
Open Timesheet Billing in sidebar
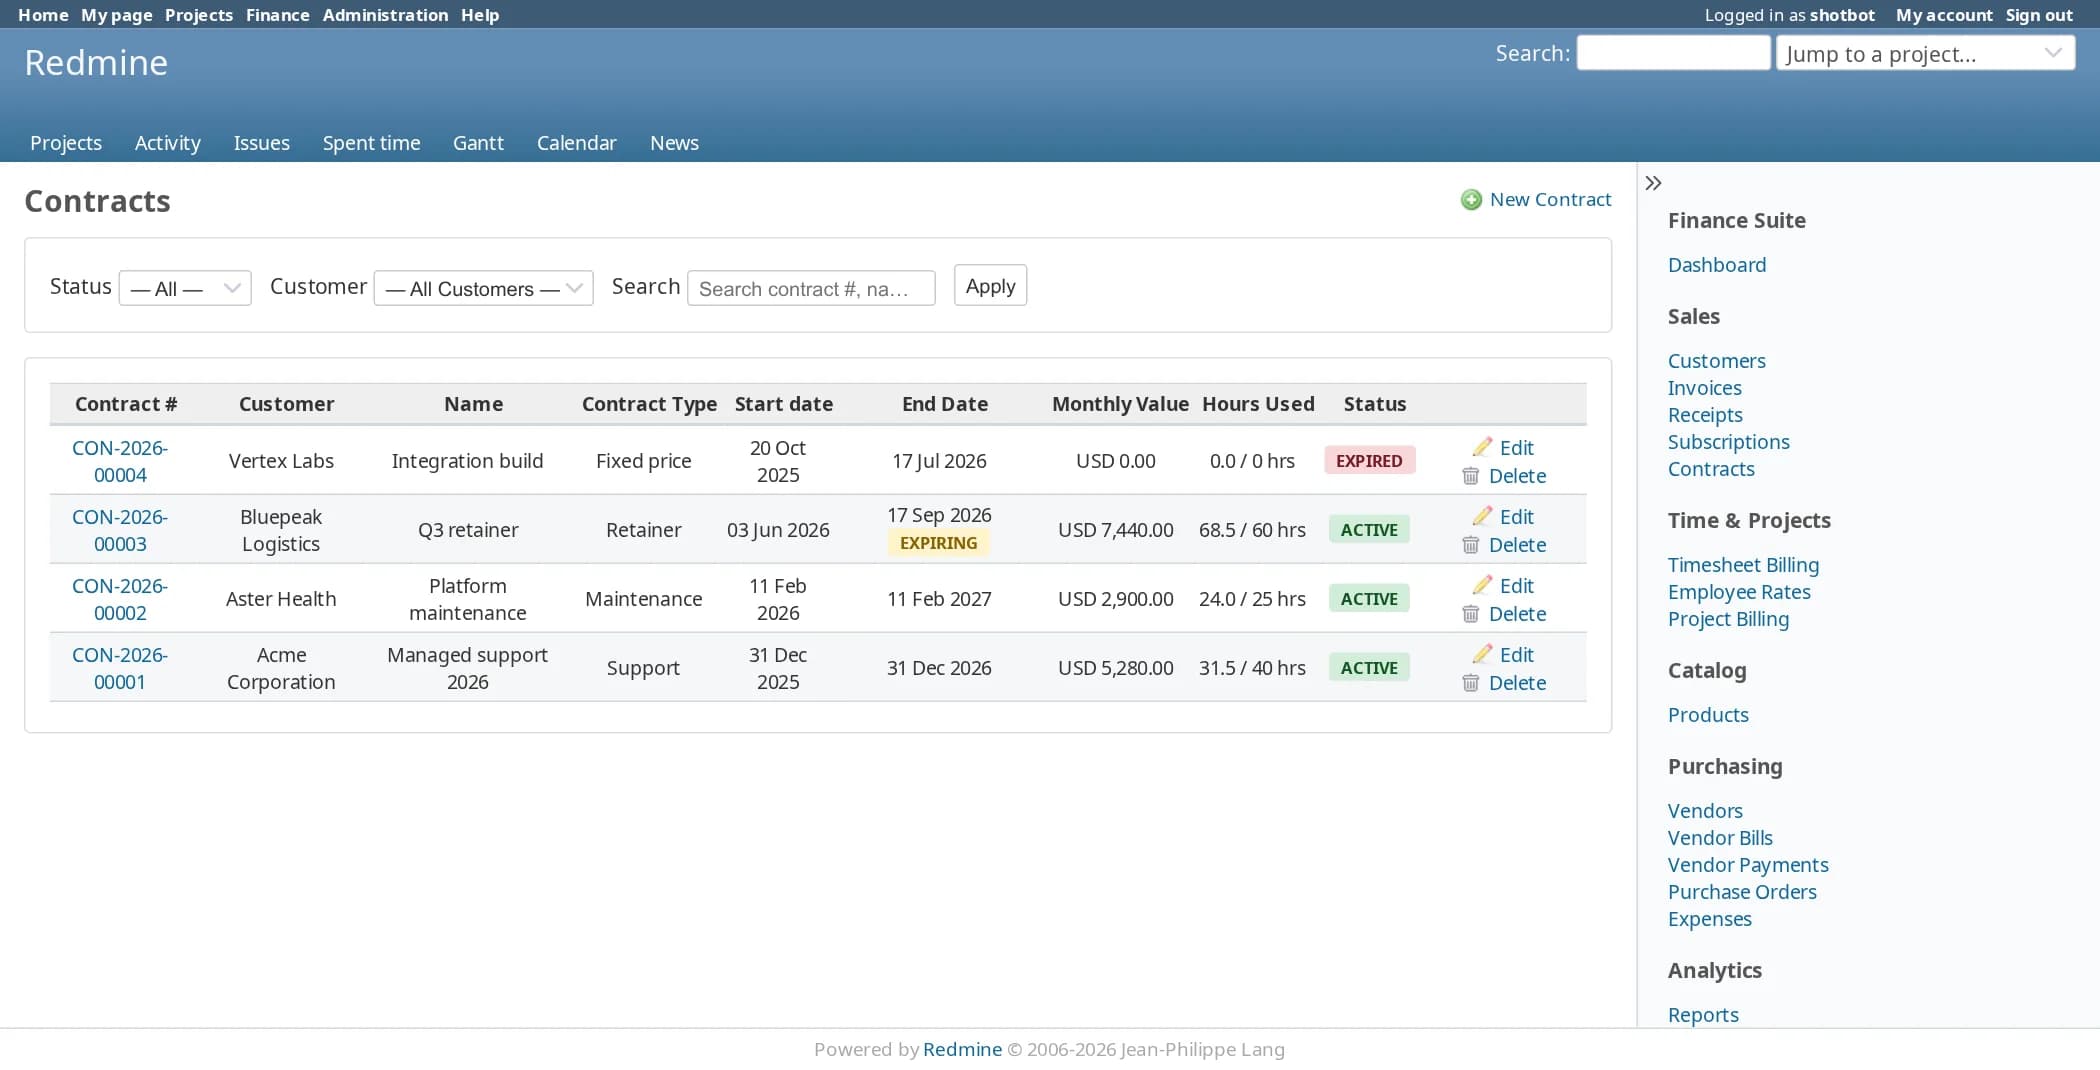1743,565
